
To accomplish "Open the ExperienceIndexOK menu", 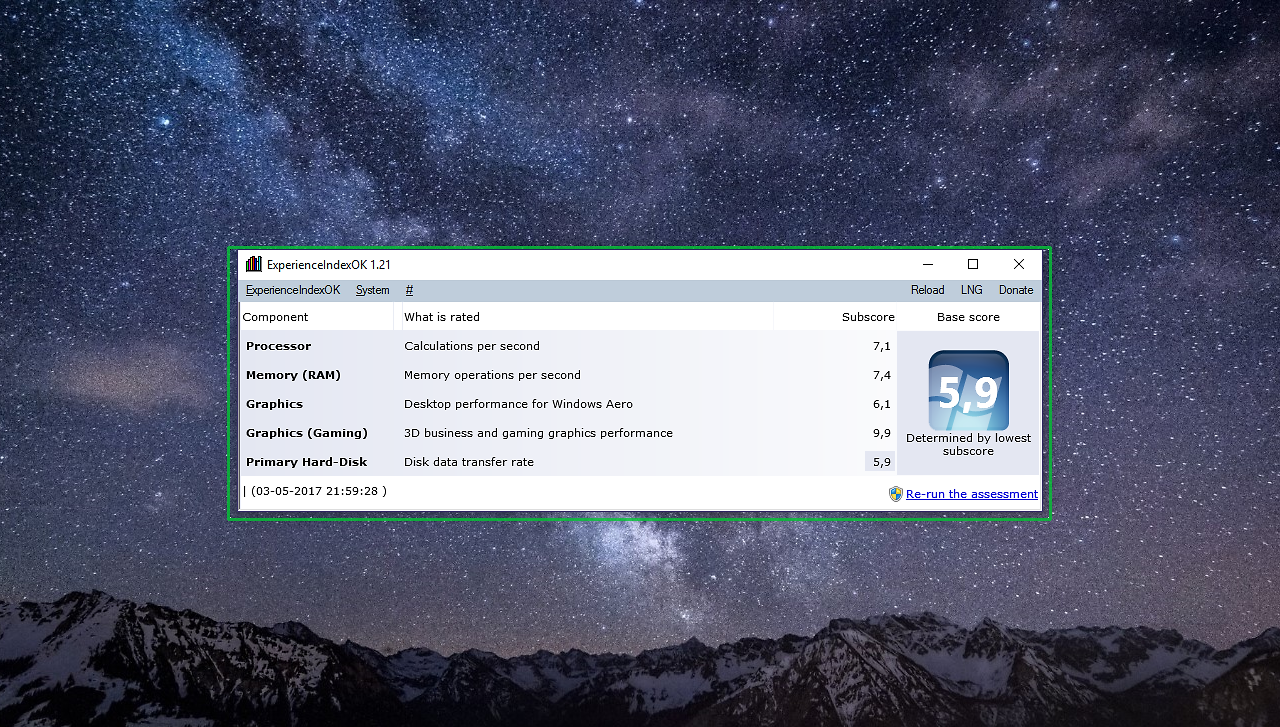I will click(293, 290).
